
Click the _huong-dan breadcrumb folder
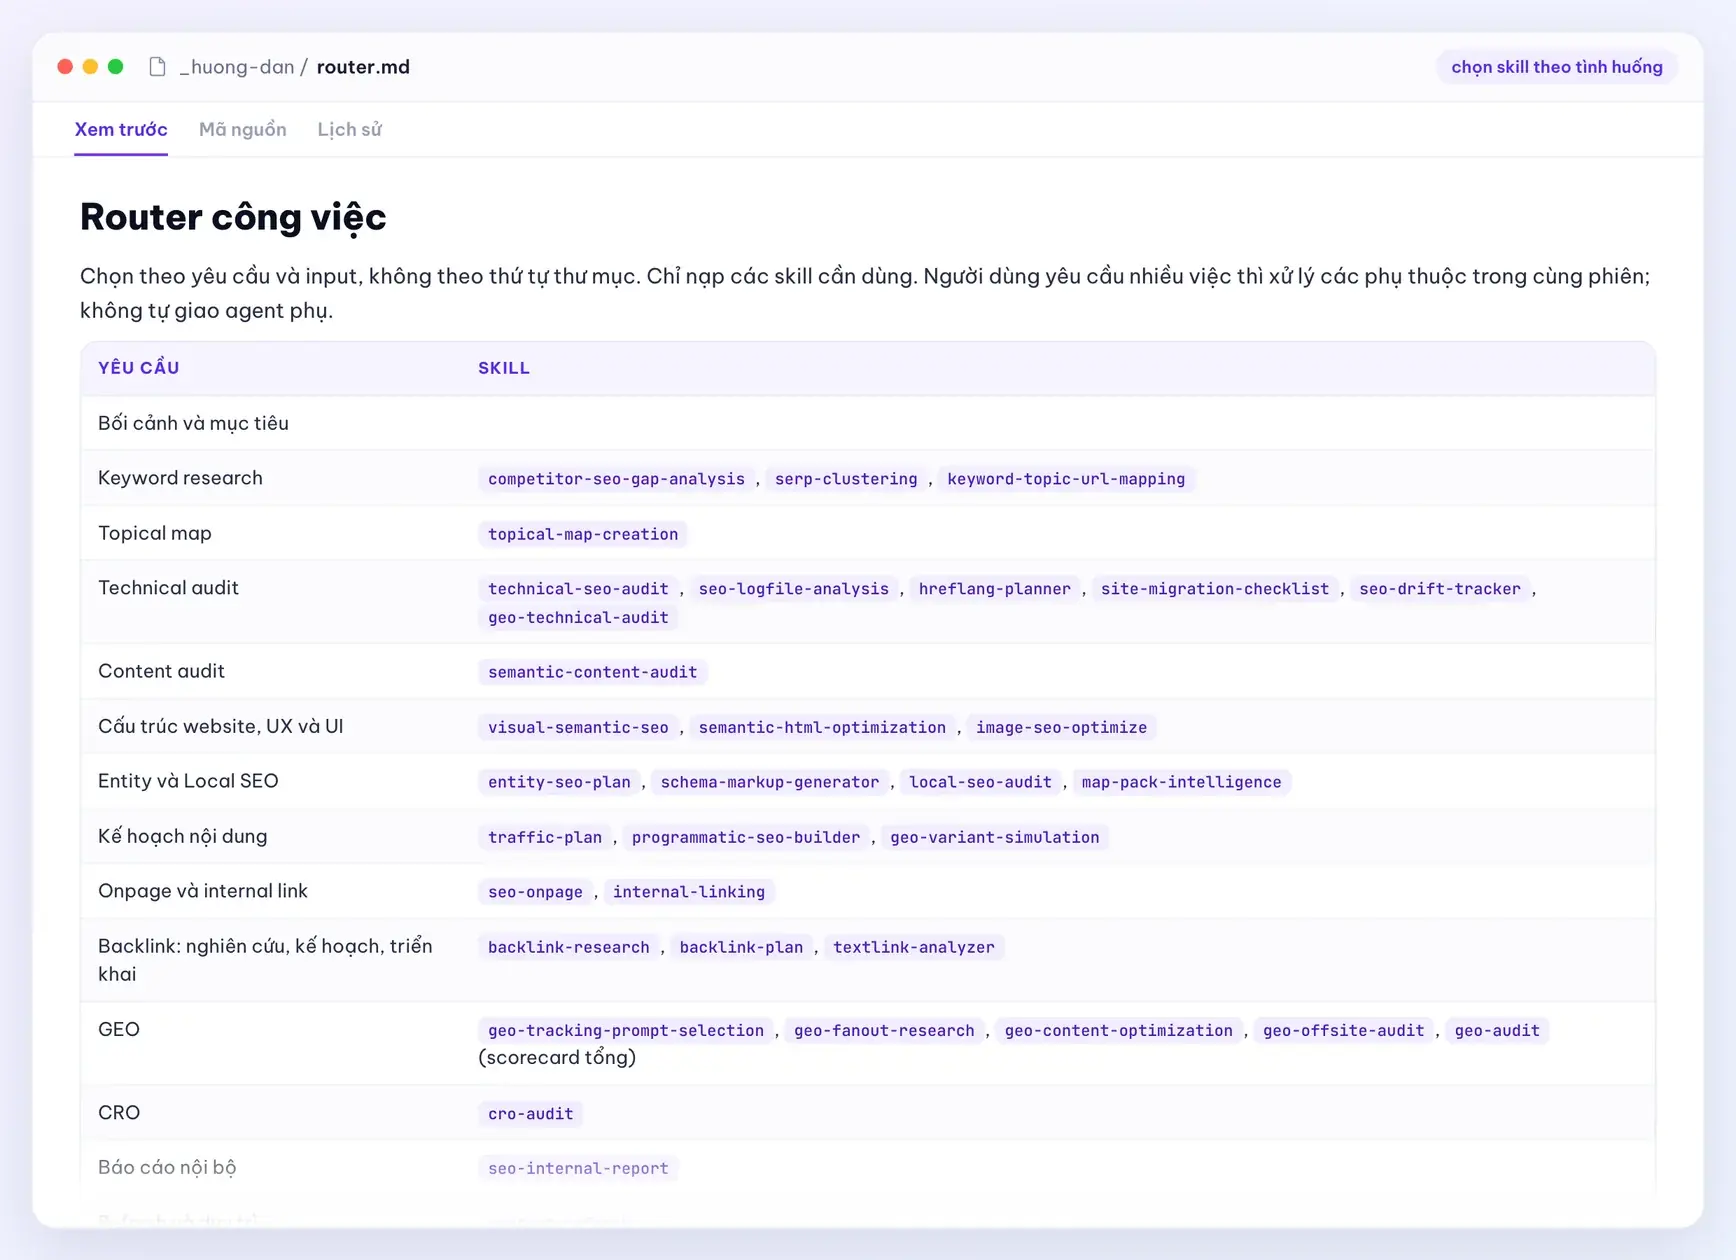pyautogui.click(x=237, y=67)
